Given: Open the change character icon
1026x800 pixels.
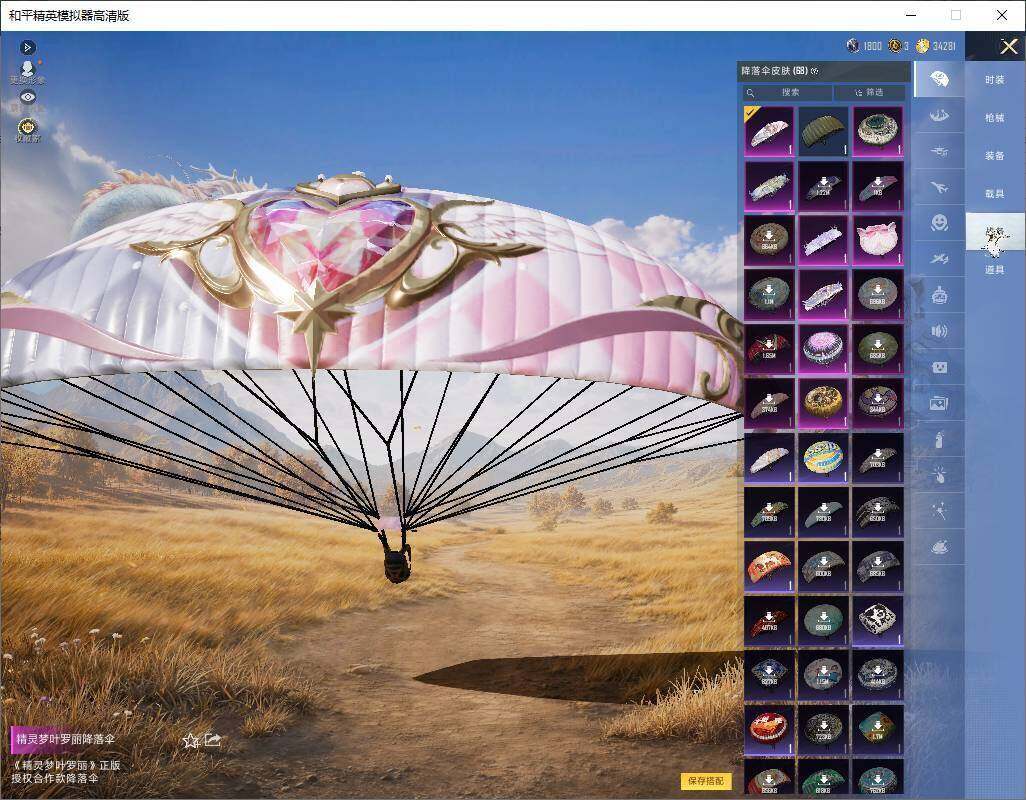Looking at the screenshot, I should tap(27, 71).
